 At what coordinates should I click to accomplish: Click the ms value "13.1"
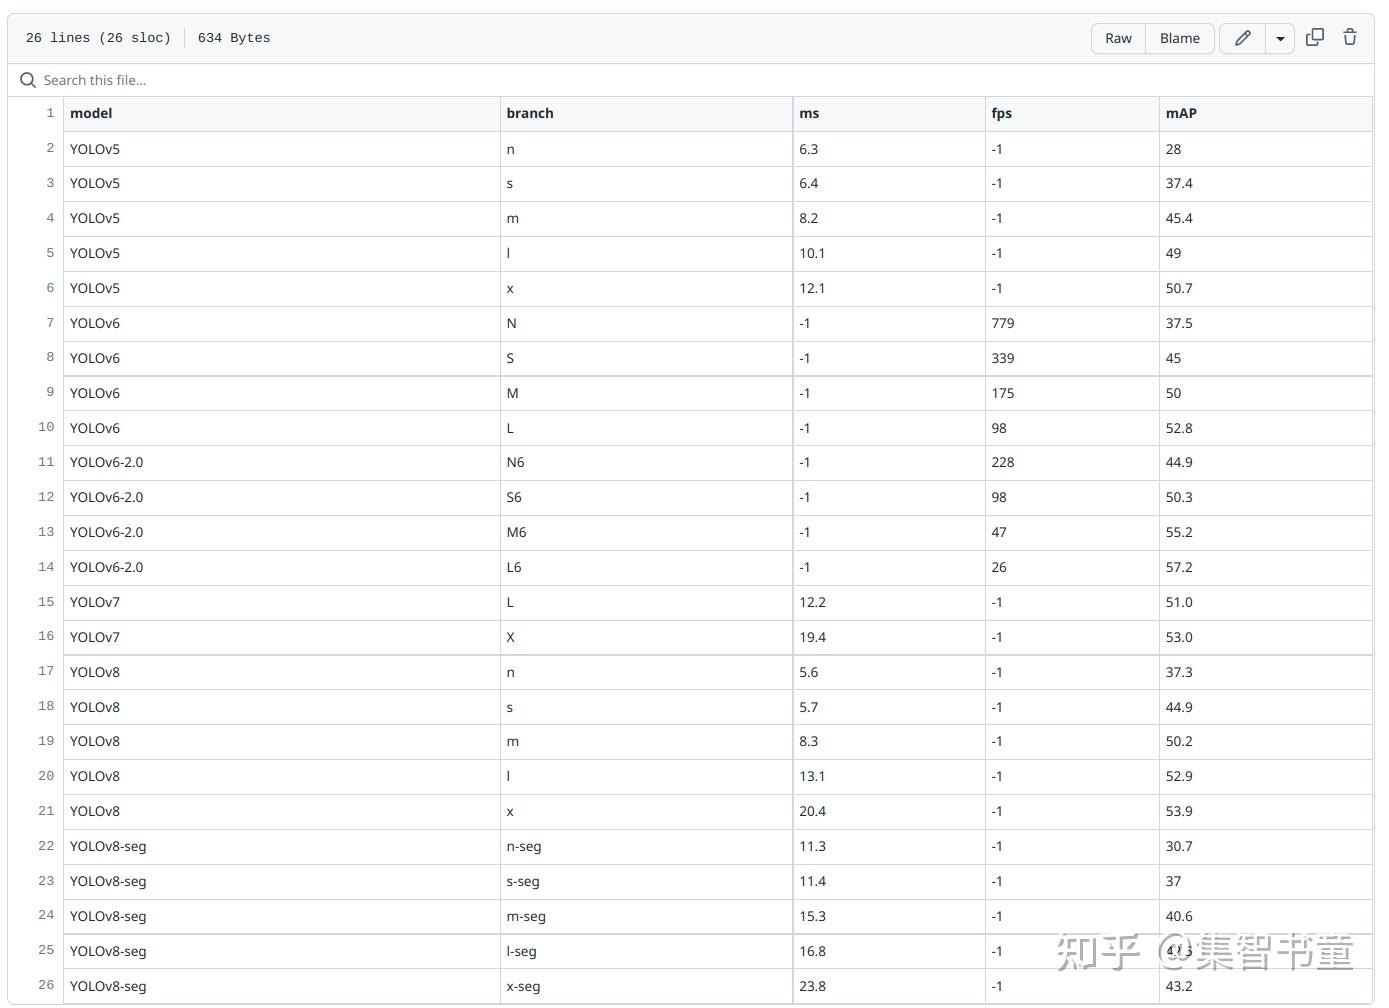click(812, 776)
